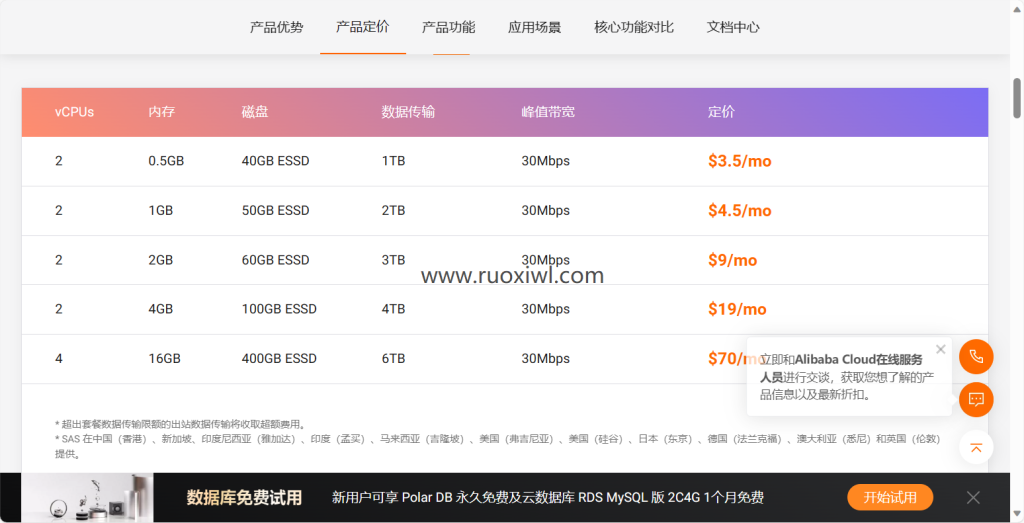Click the 数据库免费试用 banner title
The width and height of the screenshot is (1024, 523).
click(x=244, y=497)
